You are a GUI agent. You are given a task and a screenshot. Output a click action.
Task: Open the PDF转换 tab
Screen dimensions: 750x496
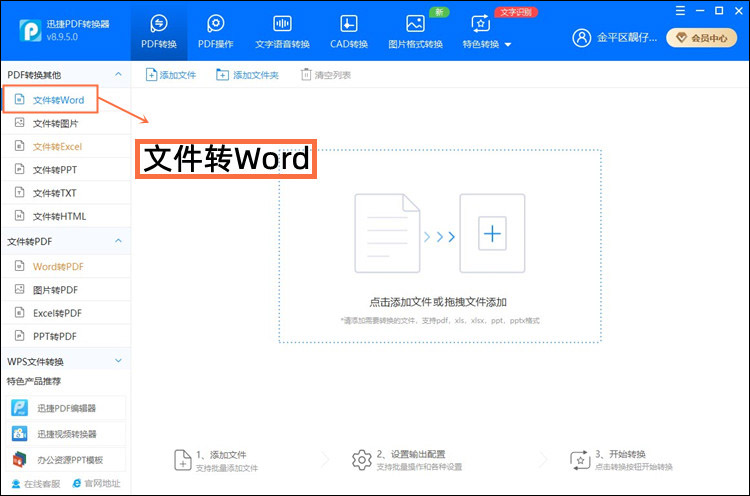[159, 32]
